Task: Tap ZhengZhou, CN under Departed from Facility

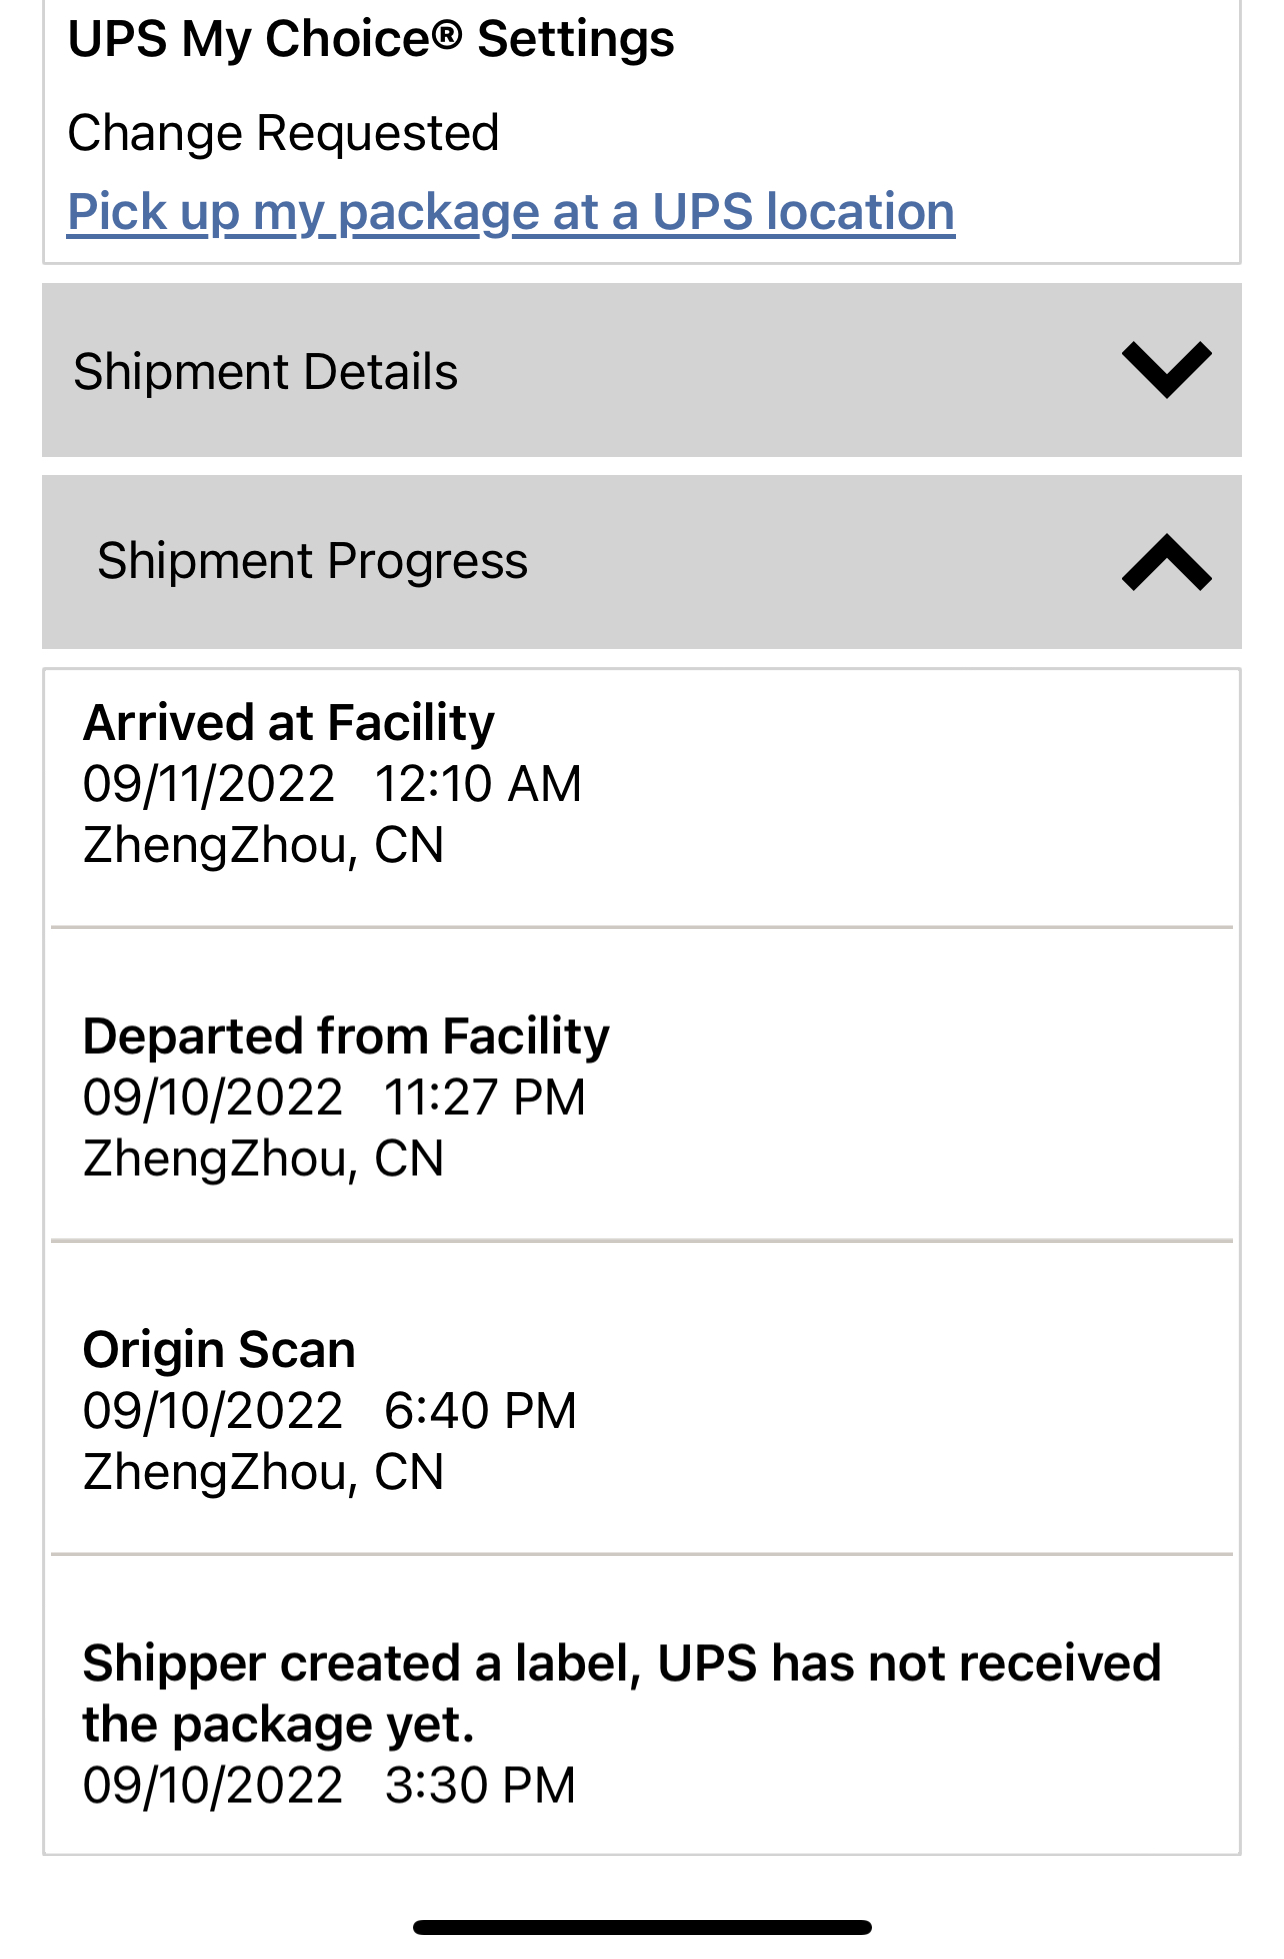Action: tap(263, 1159)
